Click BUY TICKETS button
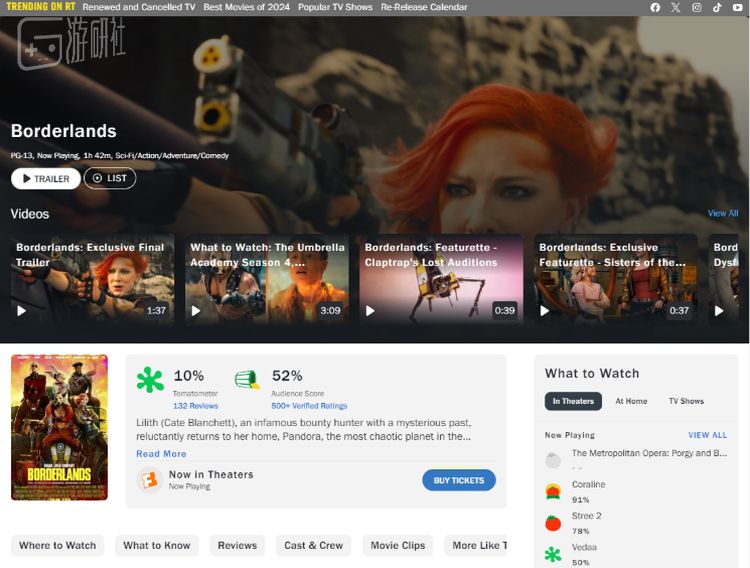The height and width of the screenshot is (568, 750). pos(459,480)
